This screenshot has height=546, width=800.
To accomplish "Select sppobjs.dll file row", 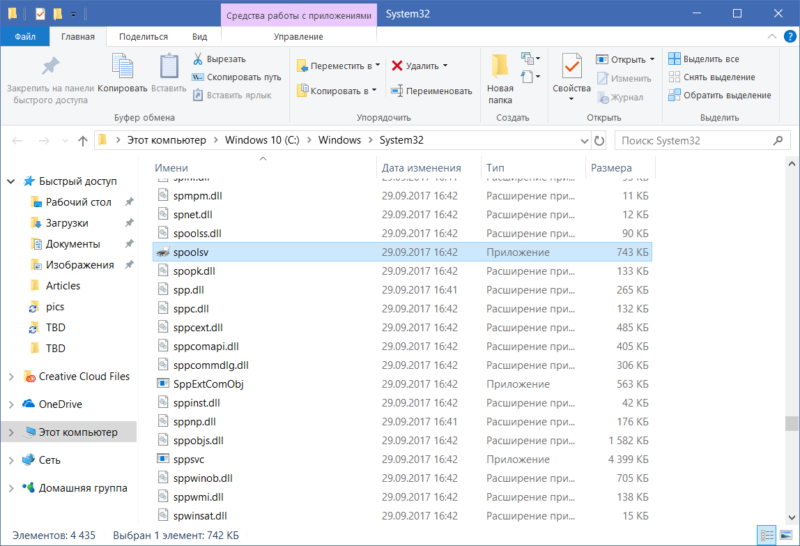I will point(402,440).
